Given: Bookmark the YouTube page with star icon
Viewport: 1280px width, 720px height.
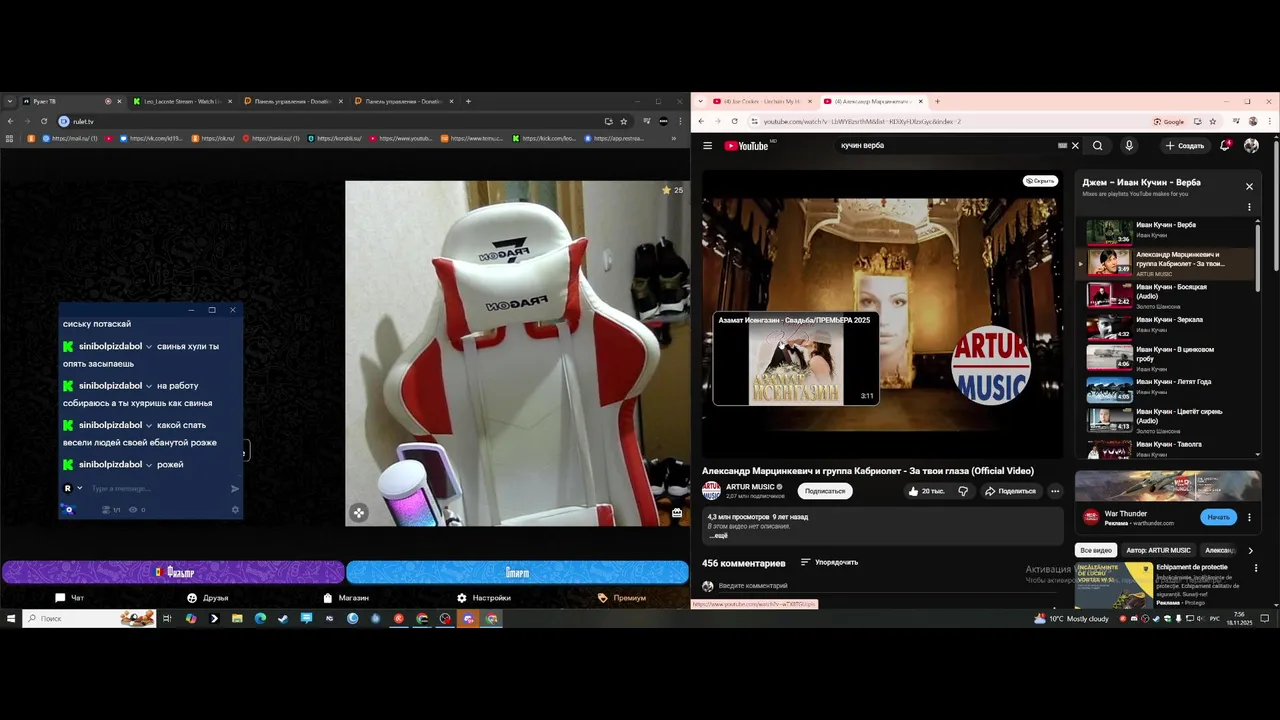Looking at the screenshot, I should [1213, 121].
